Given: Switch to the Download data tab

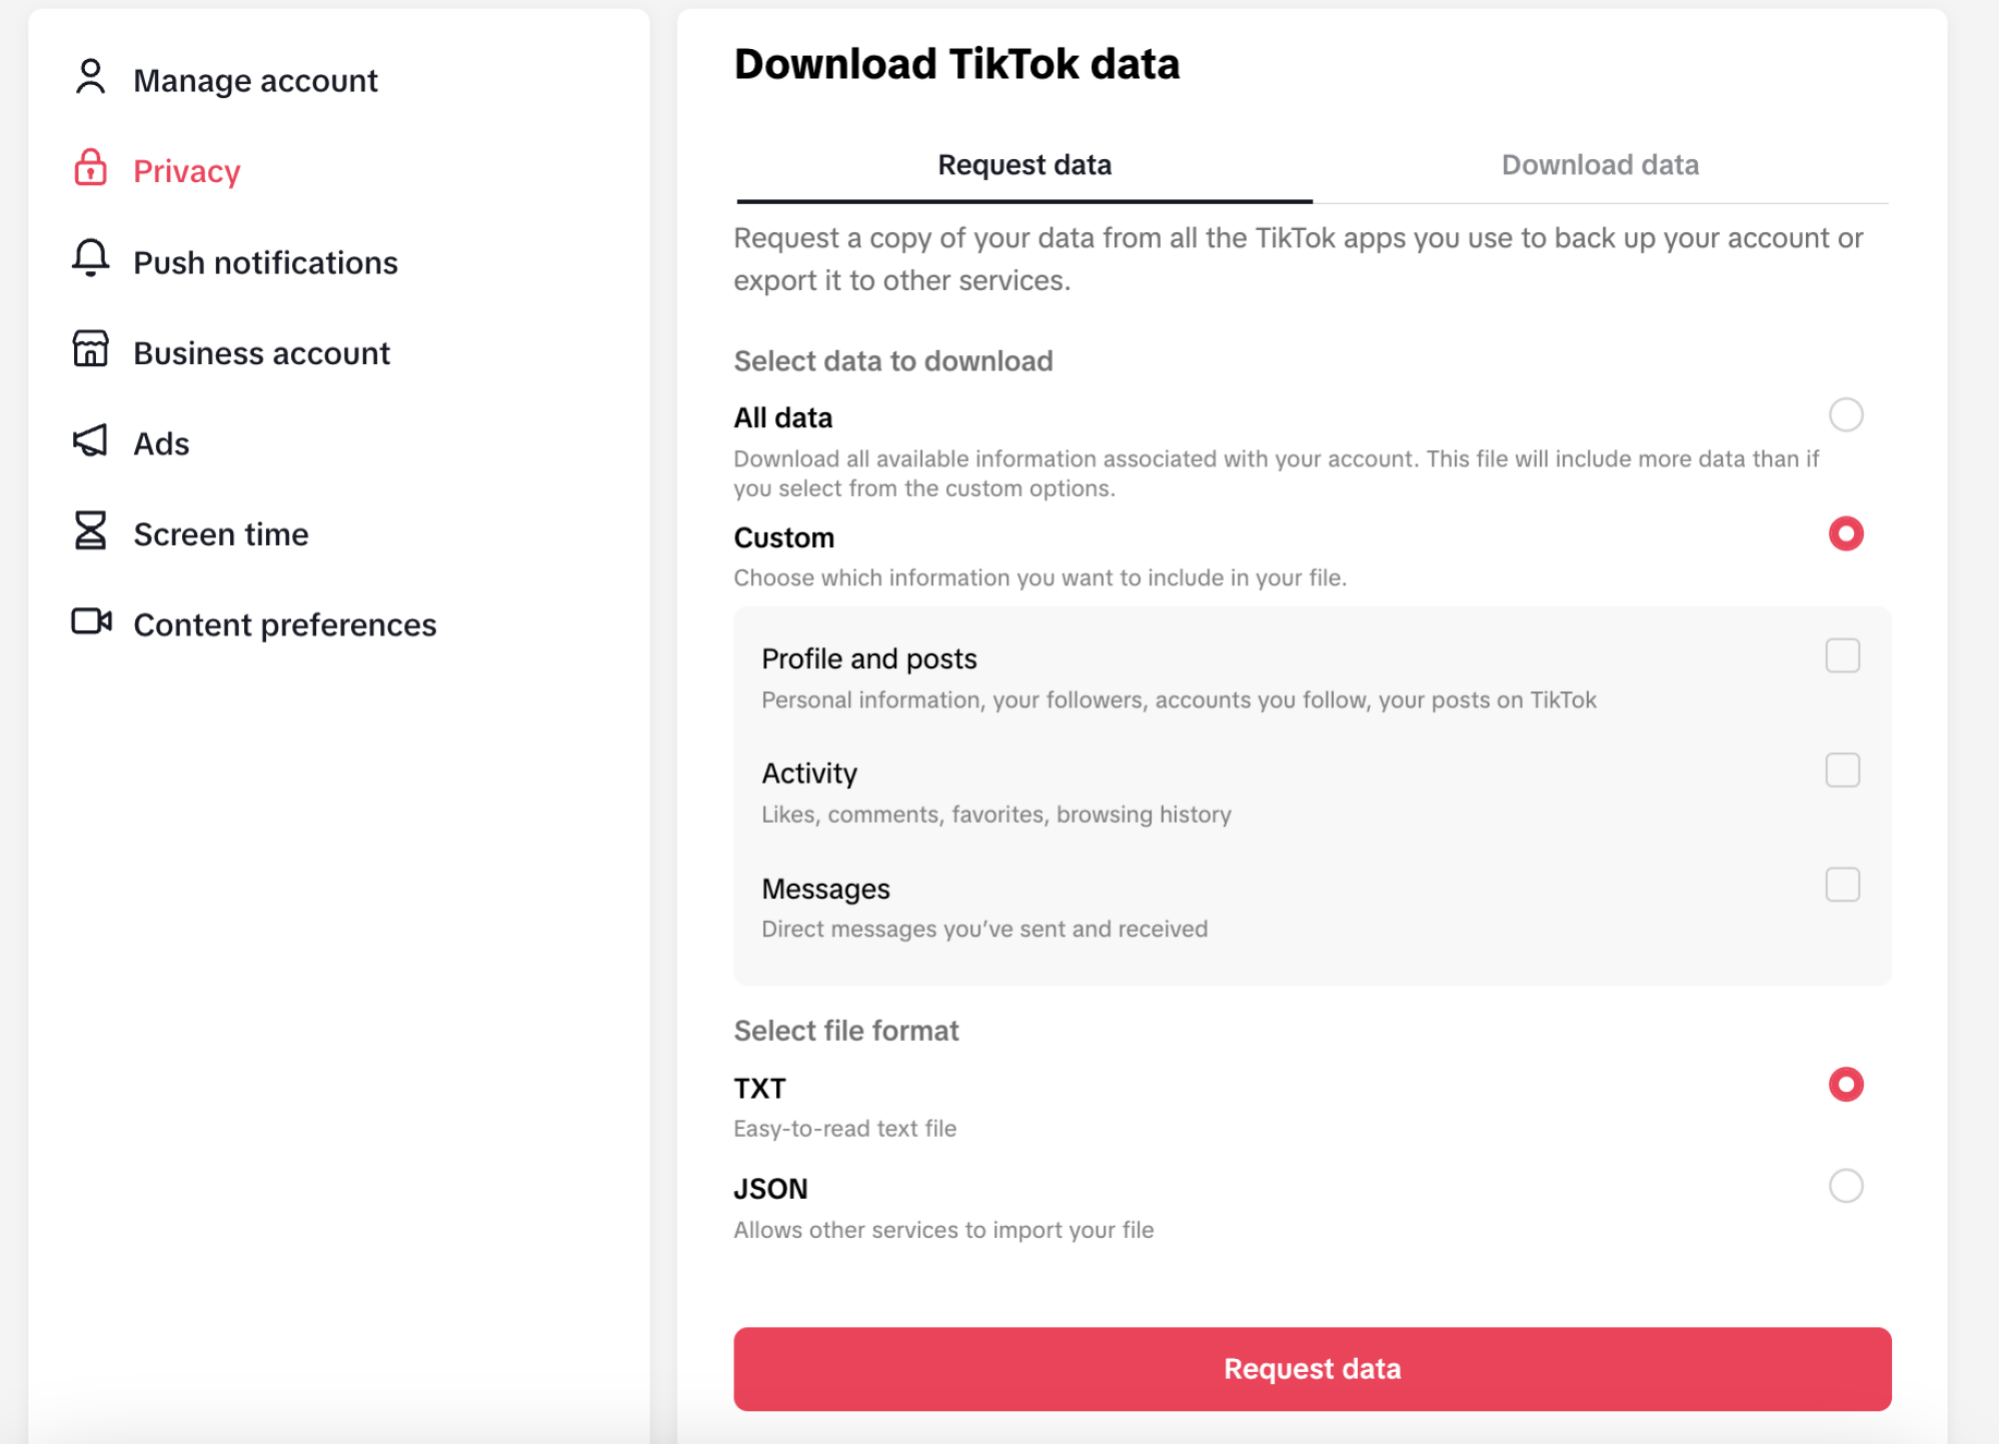Looking at the screenshot, I should [1599, 164].
